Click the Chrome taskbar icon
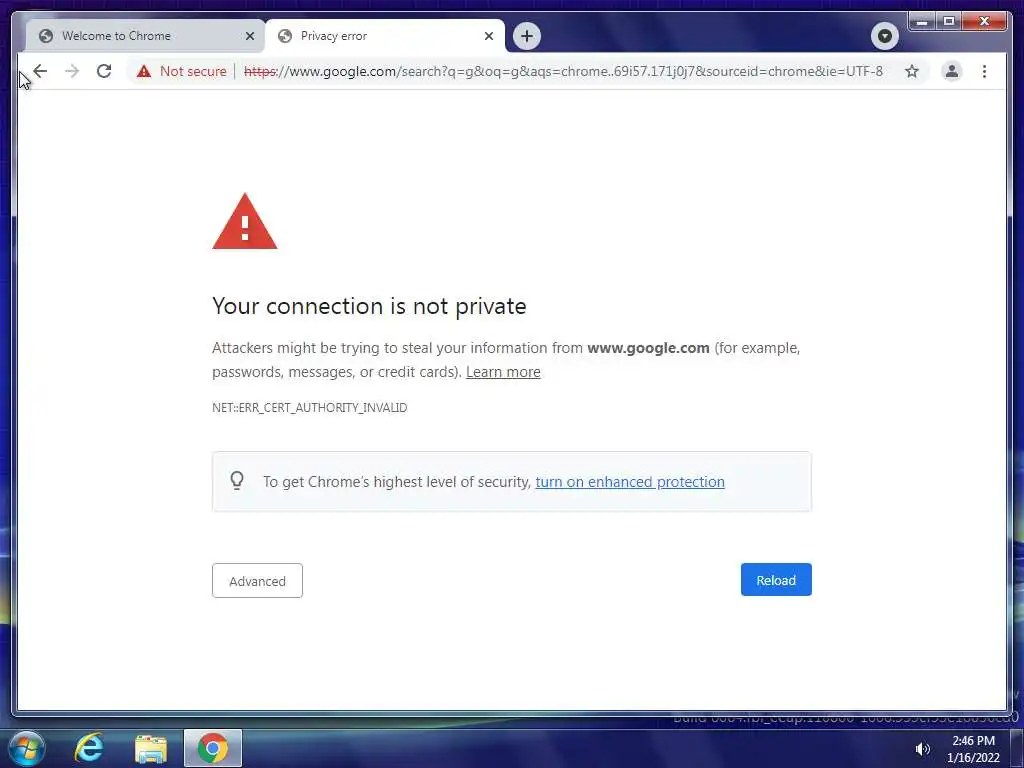 coord(213,748)
